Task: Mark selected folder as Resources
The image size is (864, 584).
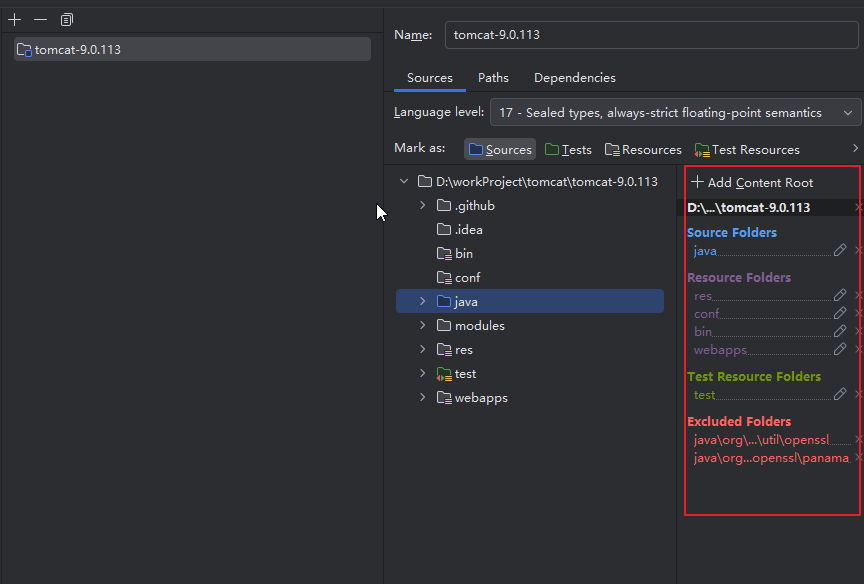Action: (643, 149)
